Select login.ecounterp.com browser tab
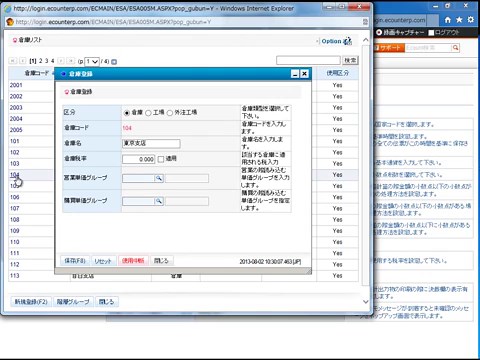Screen dimensions: 480x360 pyautogui.click(x=400, y=20)
